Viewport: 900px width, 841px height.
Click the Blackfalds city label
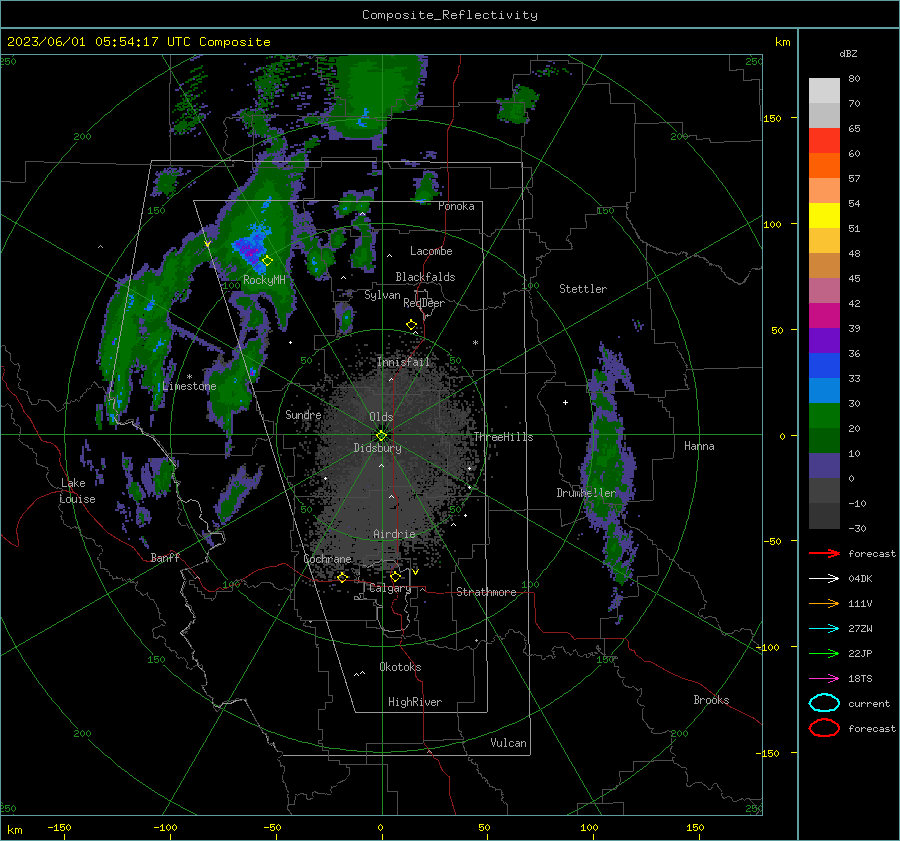coord(425,277)
